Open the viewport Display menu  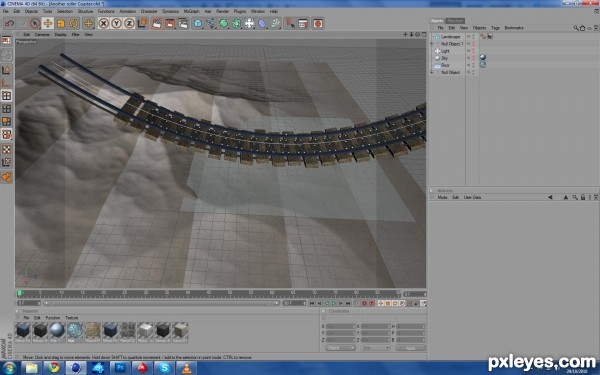tap(60, 34)
